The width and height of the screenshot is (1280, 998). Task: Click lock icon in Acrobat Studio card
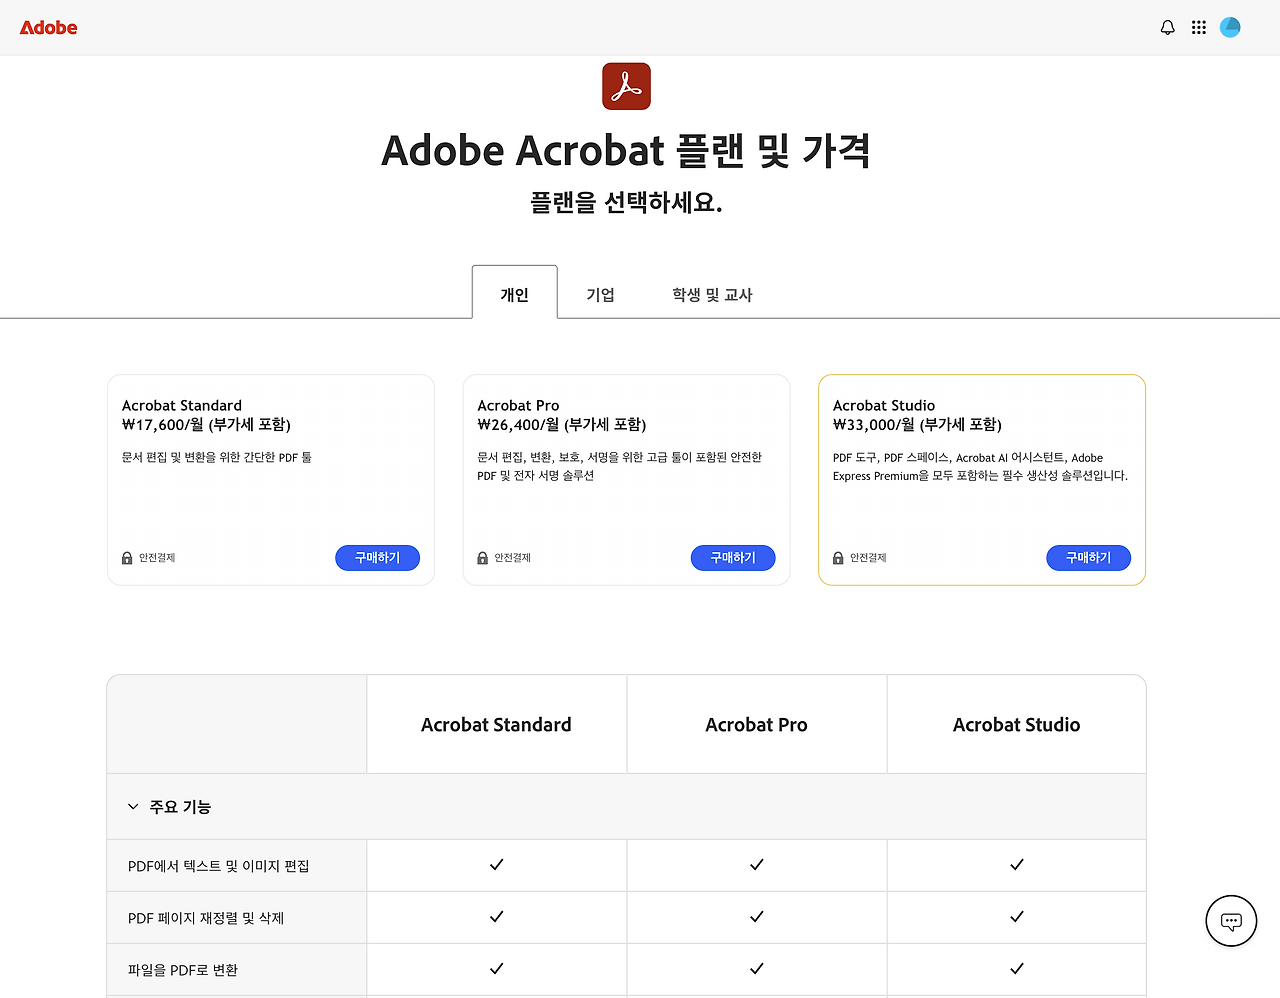tap(838, 558)
